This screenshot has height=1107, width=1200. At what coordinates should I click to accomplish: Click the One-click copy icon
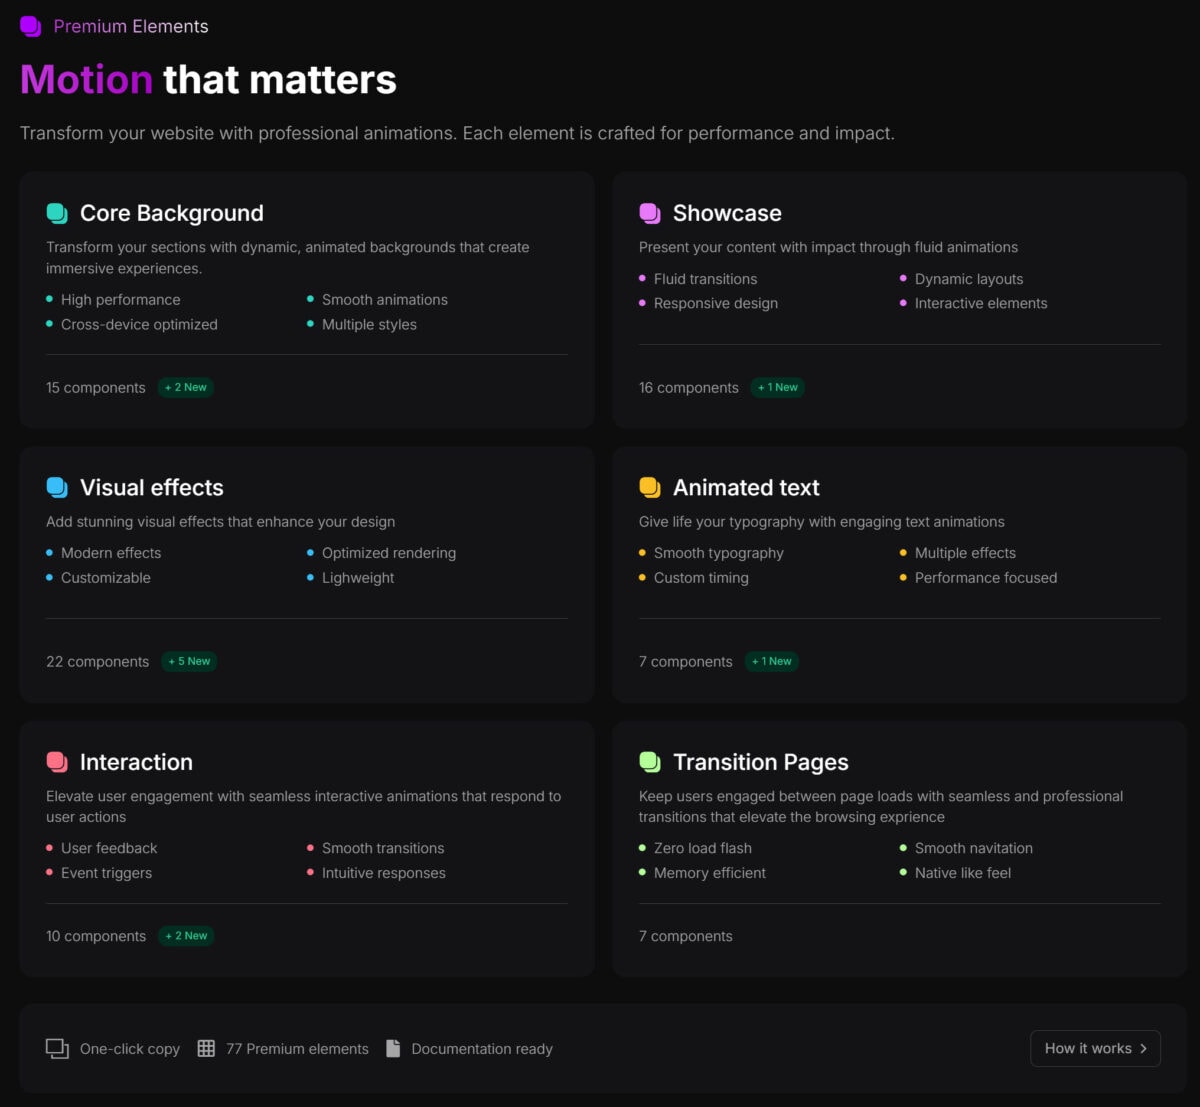pos(57,1049)
